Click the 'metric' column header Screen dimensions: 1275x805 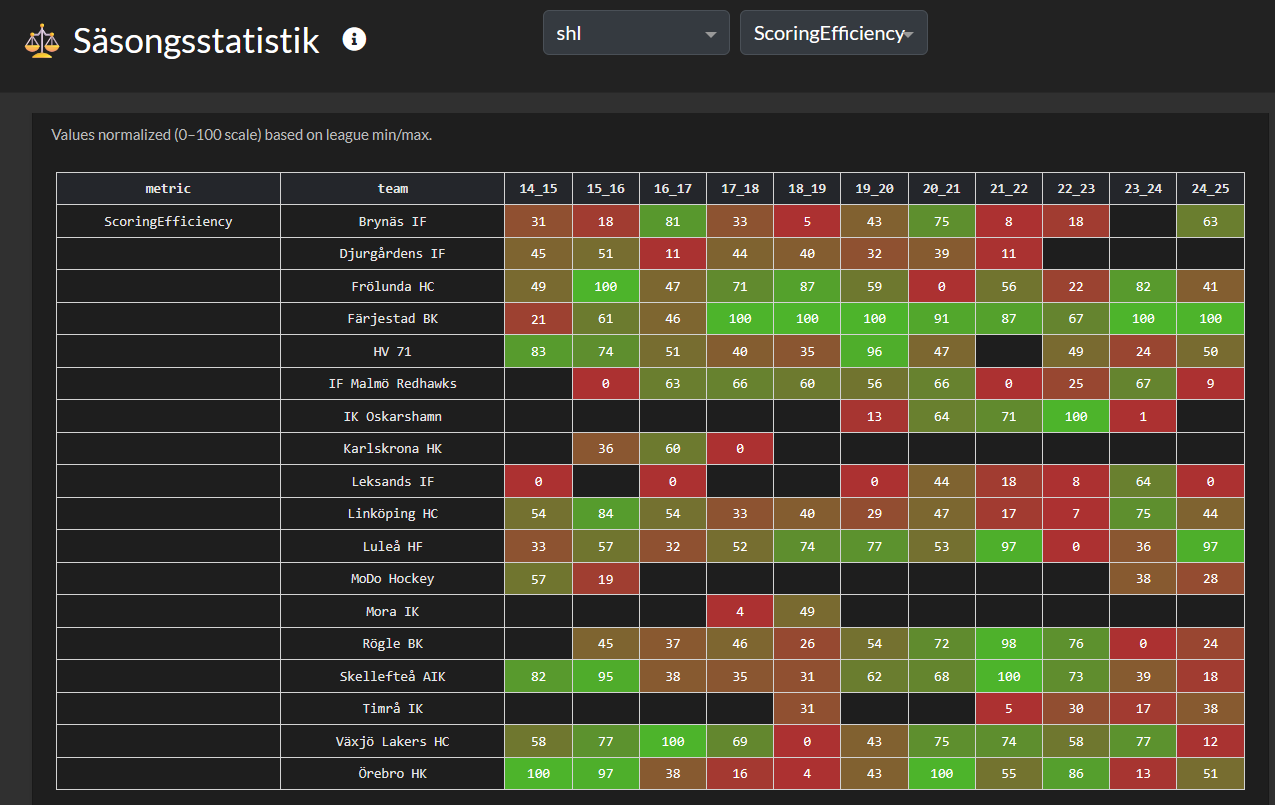[168, 188]
